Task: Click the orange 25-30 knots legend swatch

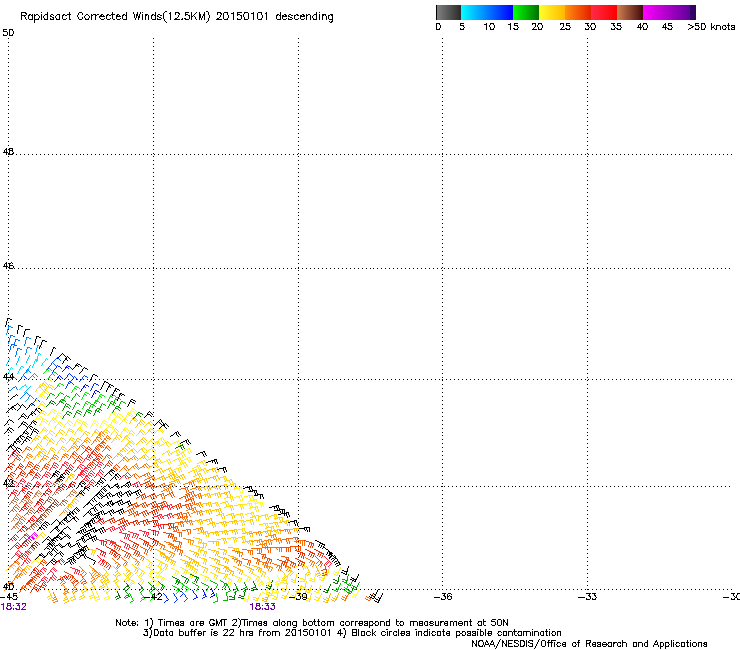Action: pyautogui.click(x=578, y=12)
